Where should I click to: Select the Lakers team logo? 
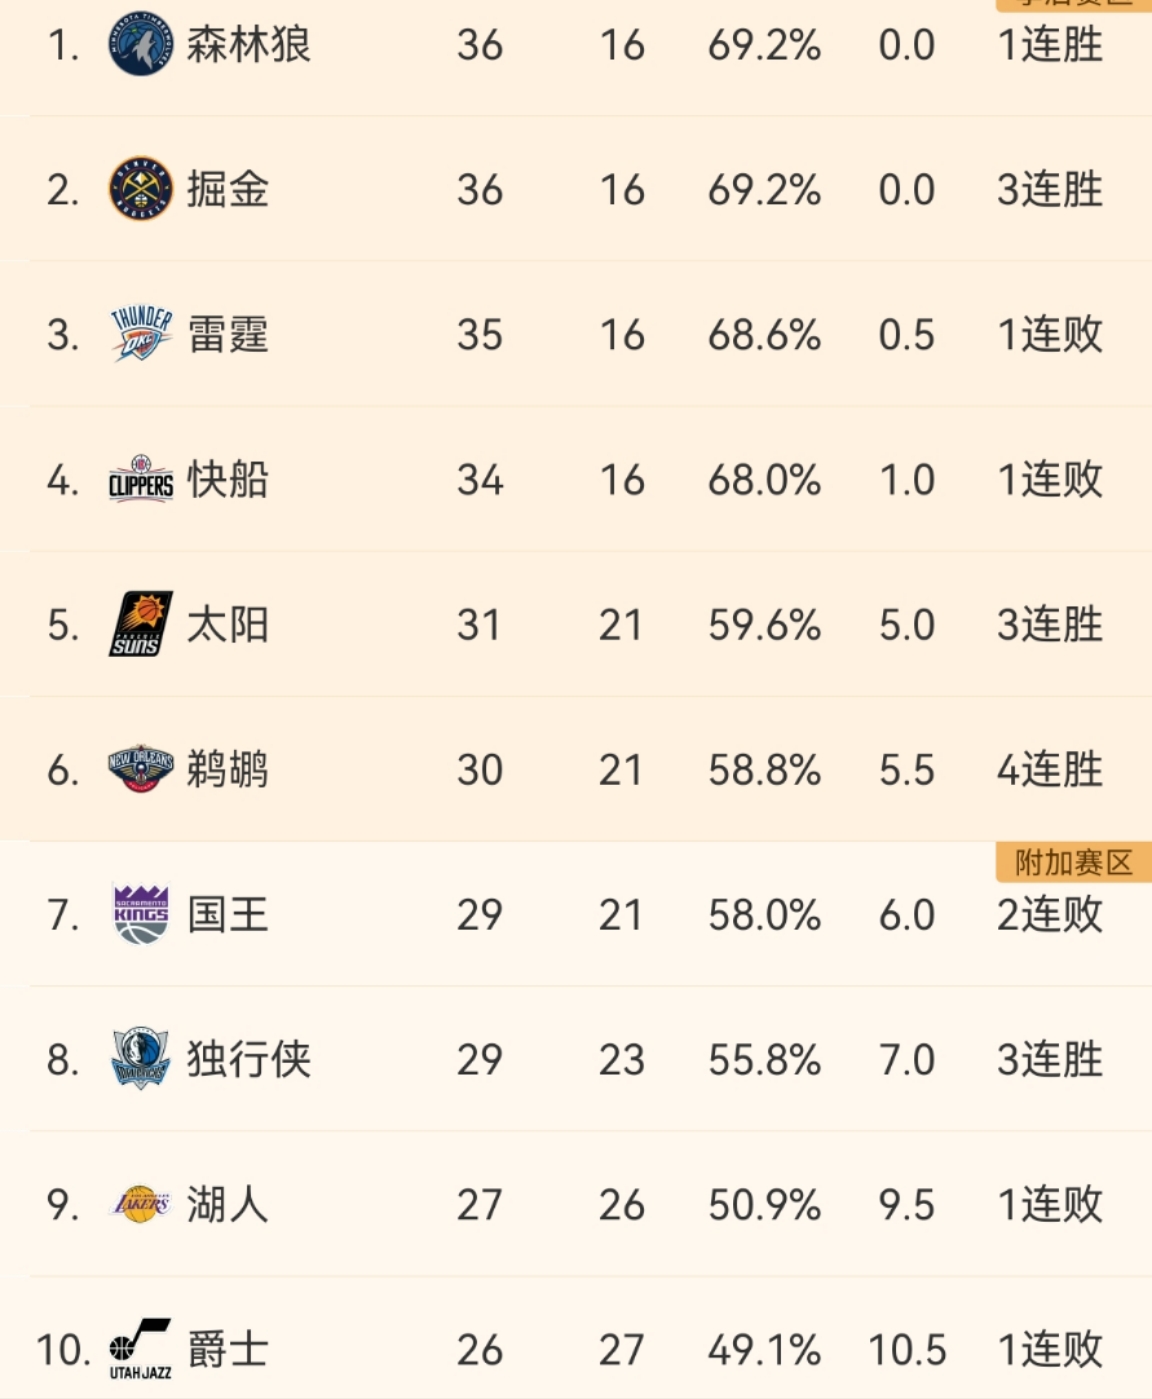tap(140, 1204)
